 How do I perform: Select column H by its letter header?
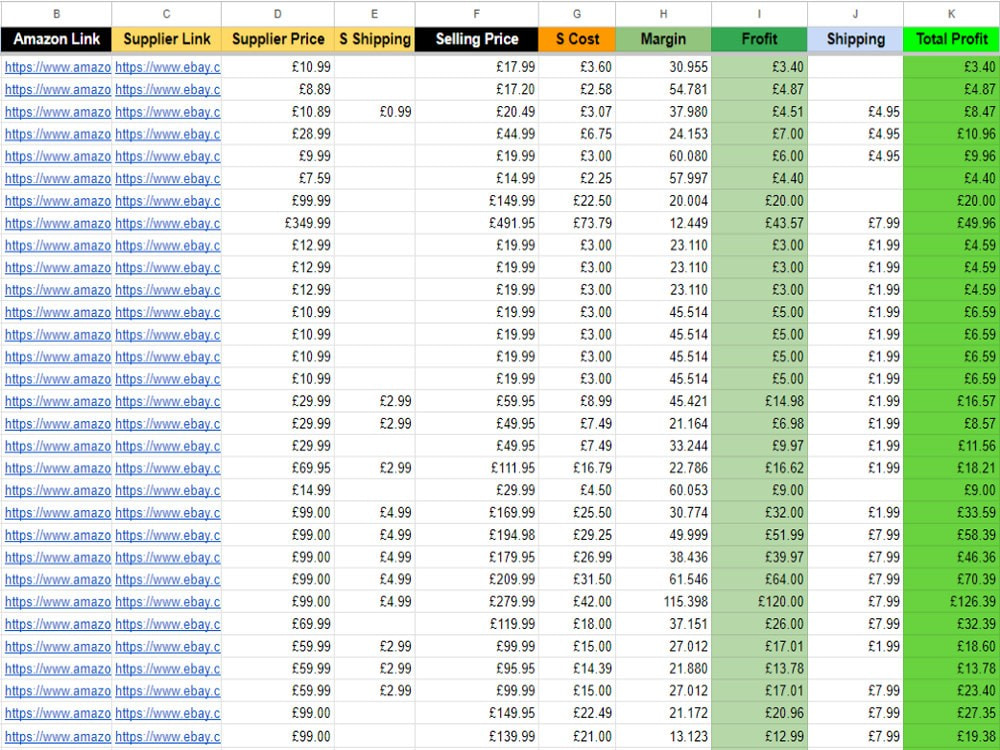pos(663,14)
